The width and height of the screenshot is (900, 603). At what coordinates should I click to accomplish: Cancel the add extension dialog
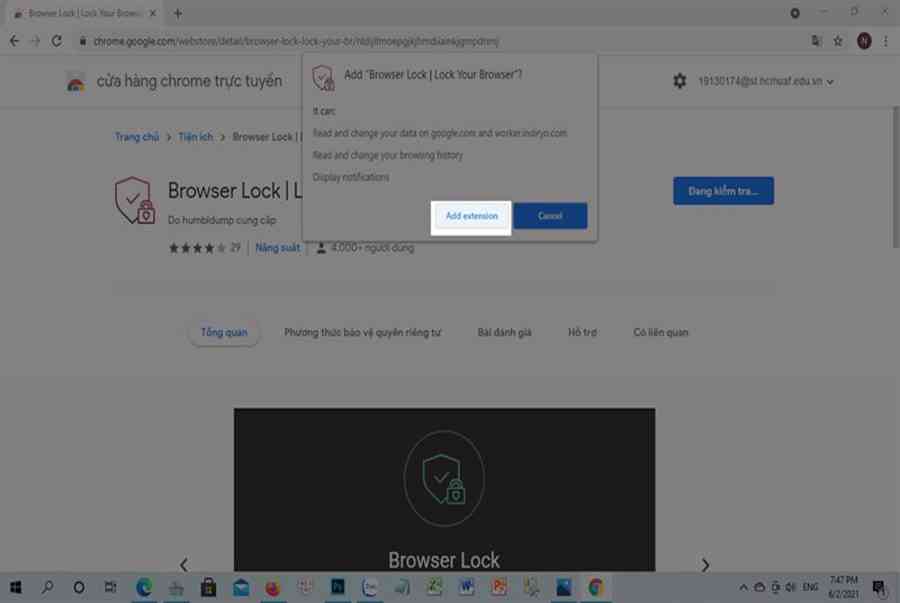[x=550, y=216]
